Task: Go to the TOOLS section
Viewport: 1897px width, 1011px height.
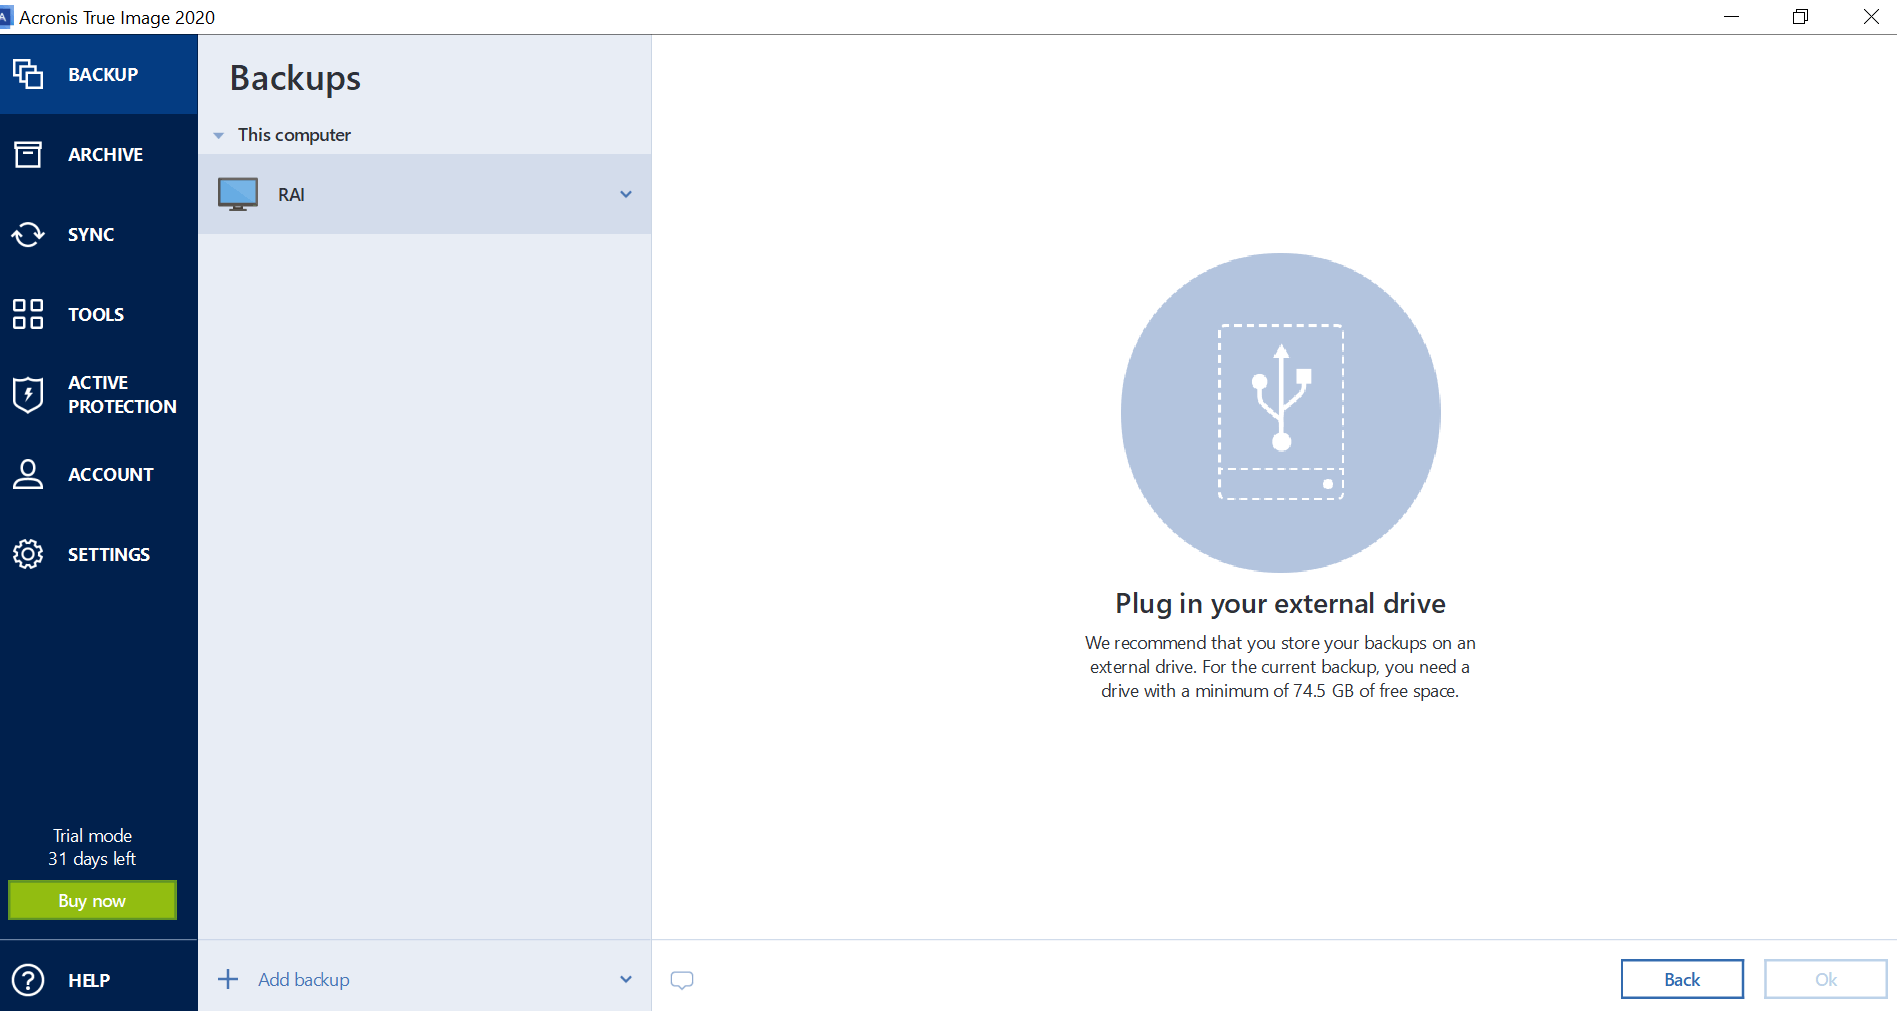Action: [96, 315]
